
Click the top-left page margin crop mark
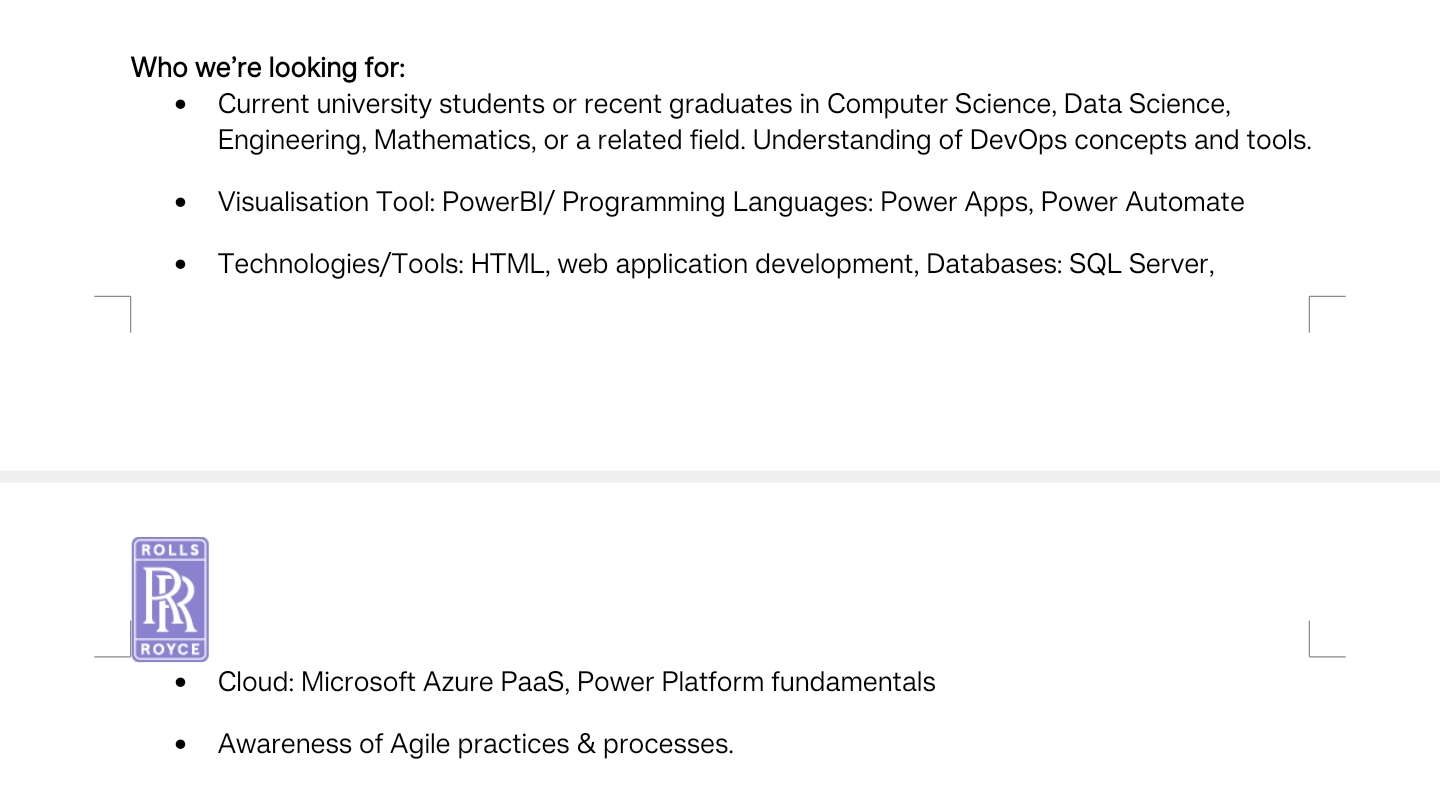(x=122, y=305)
